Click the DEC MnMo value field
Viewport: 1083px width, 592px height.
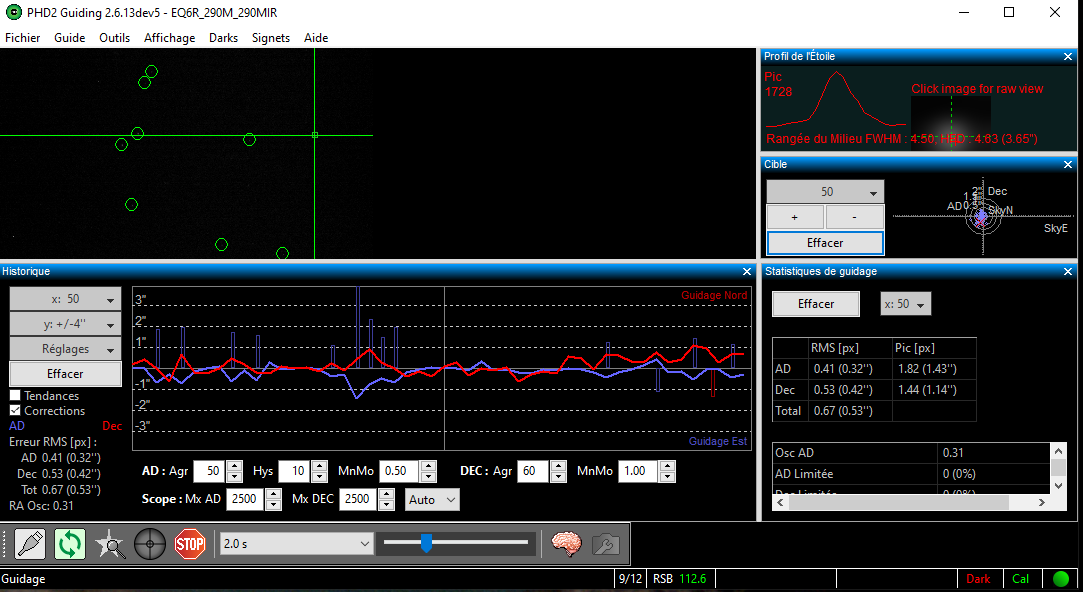(x=638, y=471)
